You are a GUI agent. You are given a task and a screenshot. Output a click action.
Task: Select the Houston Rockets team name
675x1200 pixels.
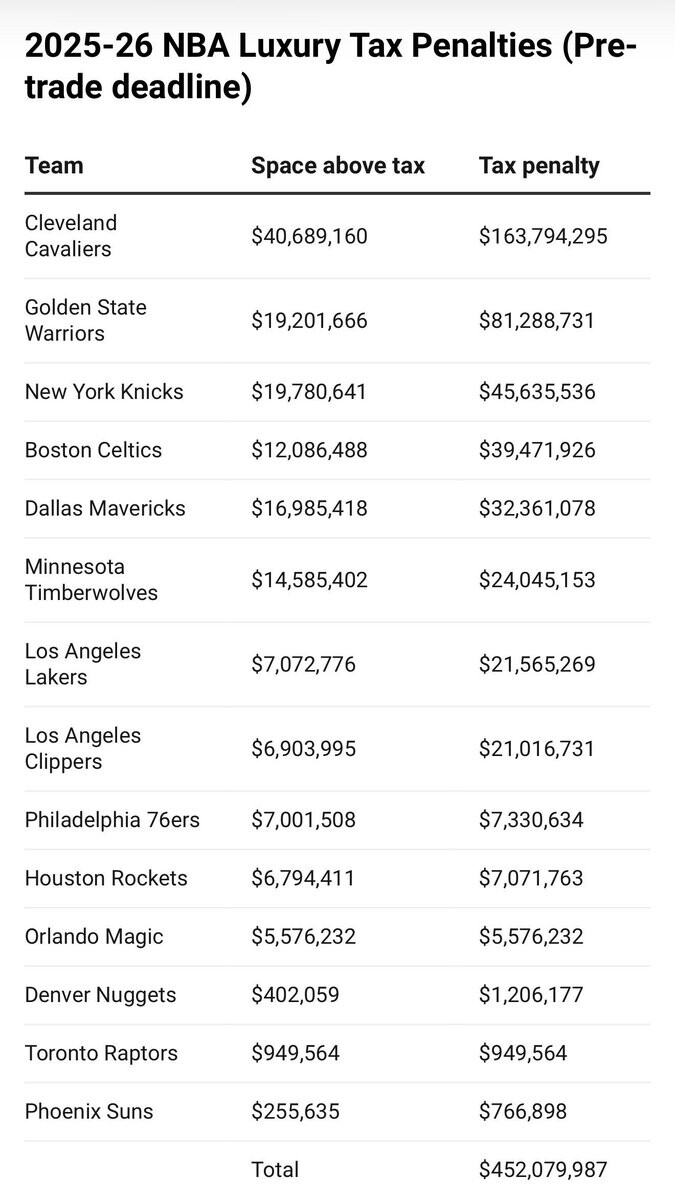point(106,878)
